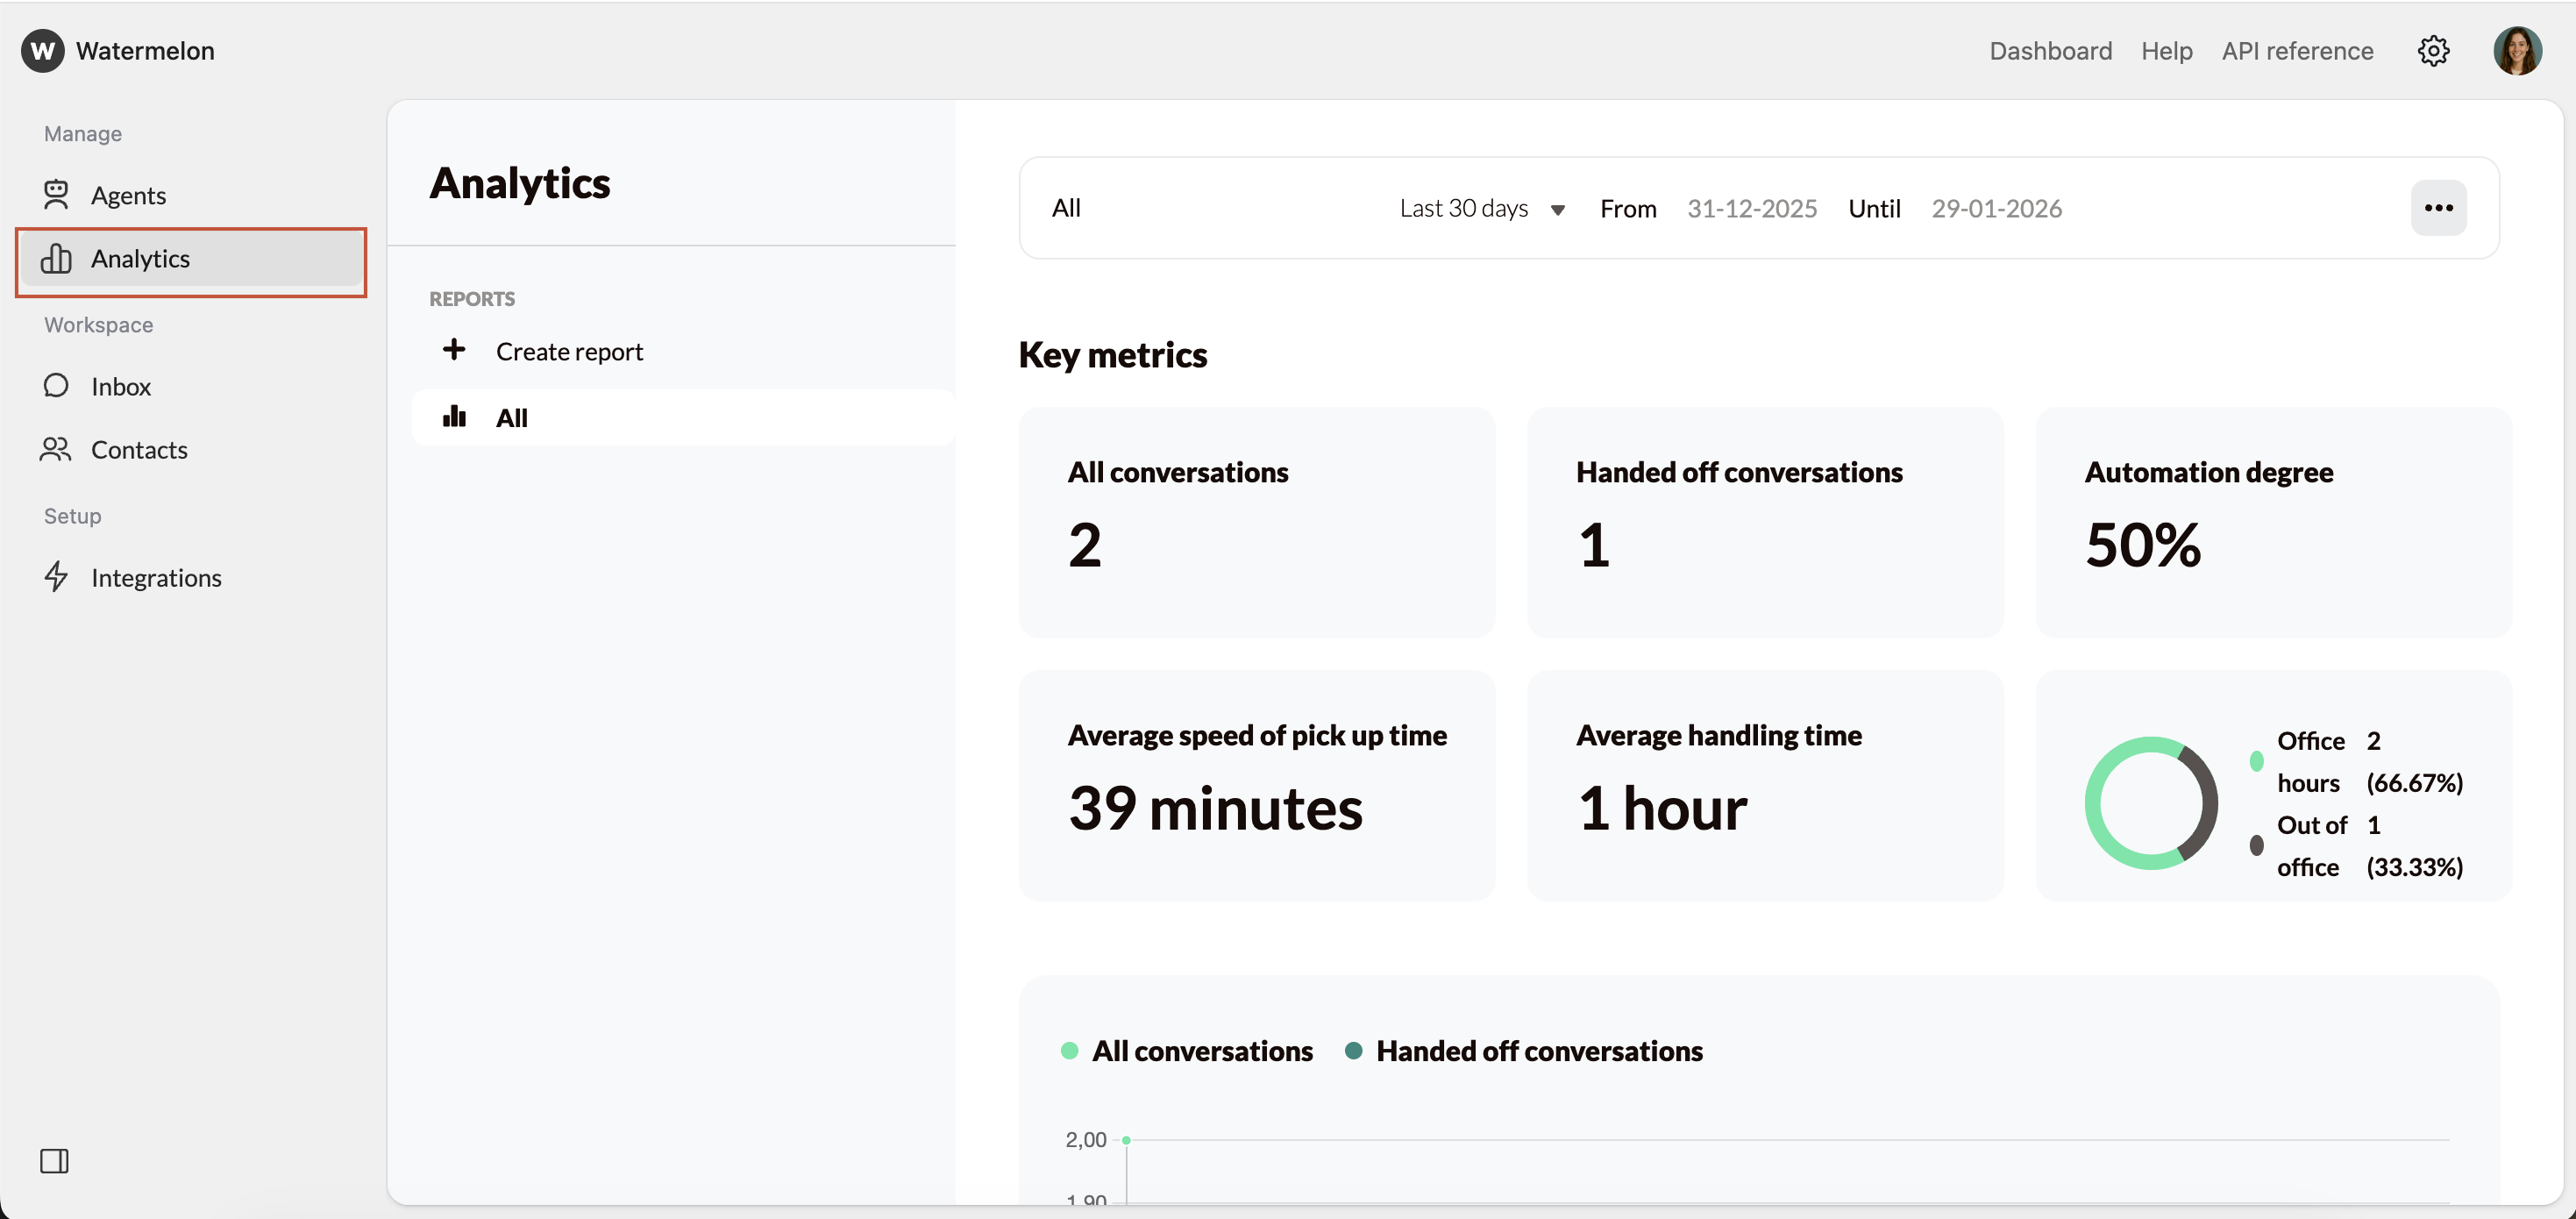This screenshot has width=2576, height=1219.
Task: Open the Inbox chat icon
Action: (x=57, y=386)
